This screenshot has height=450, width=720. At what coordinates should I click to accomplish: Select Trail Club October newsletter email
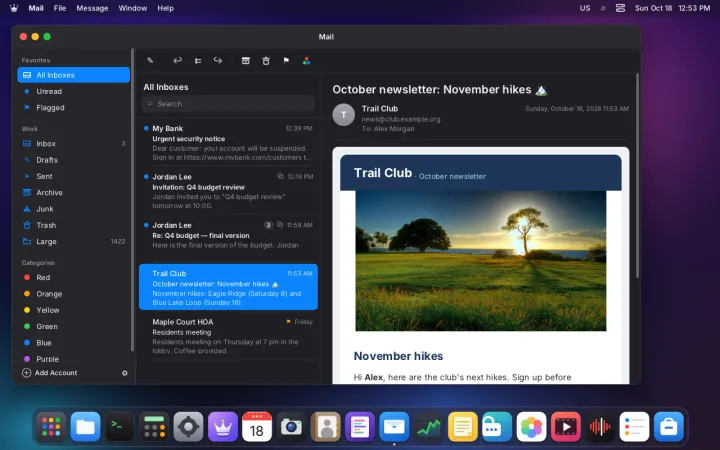(x=228, y=287)
